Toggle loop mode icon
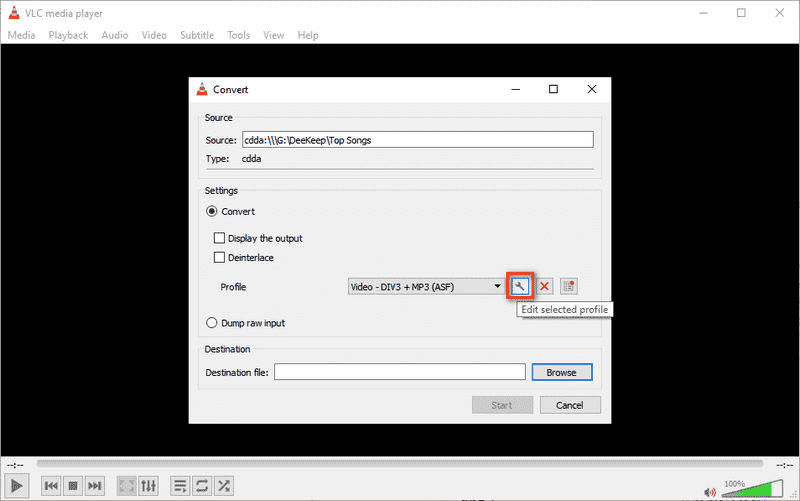The image size is (800, 501). [x=202, y=486]
